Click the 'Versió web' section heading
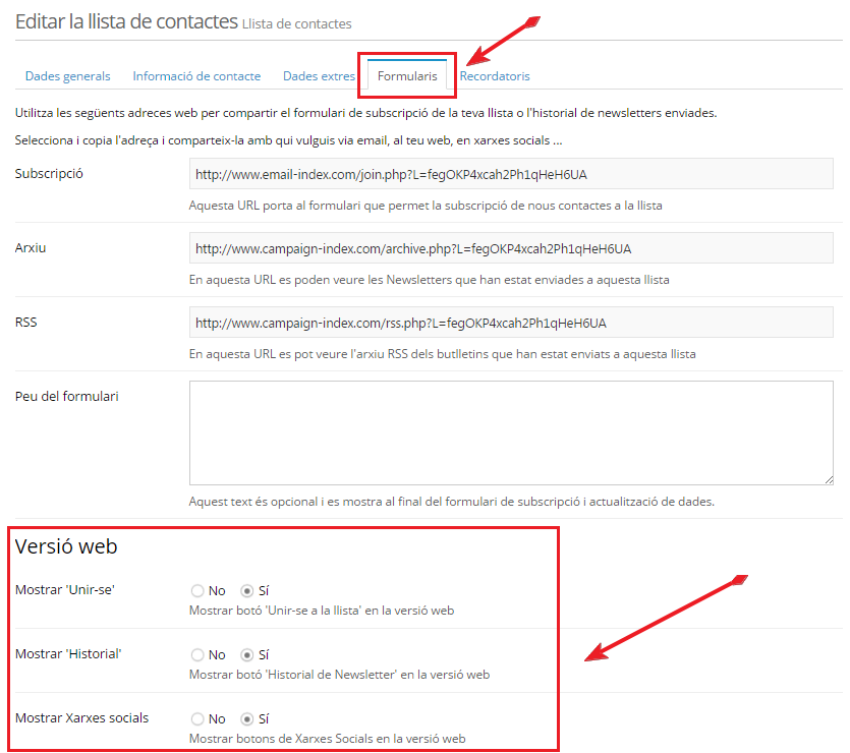Image resolution: width=850 pixels, height=753 pixels. (66, 546)
